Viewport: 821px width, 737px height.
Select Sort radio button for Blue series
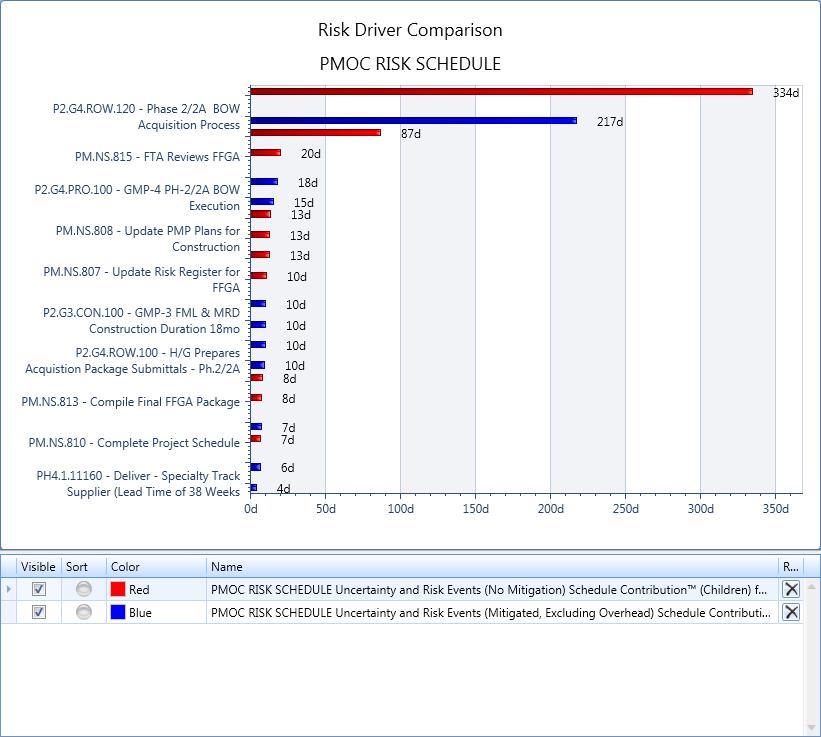coord(84,613)
